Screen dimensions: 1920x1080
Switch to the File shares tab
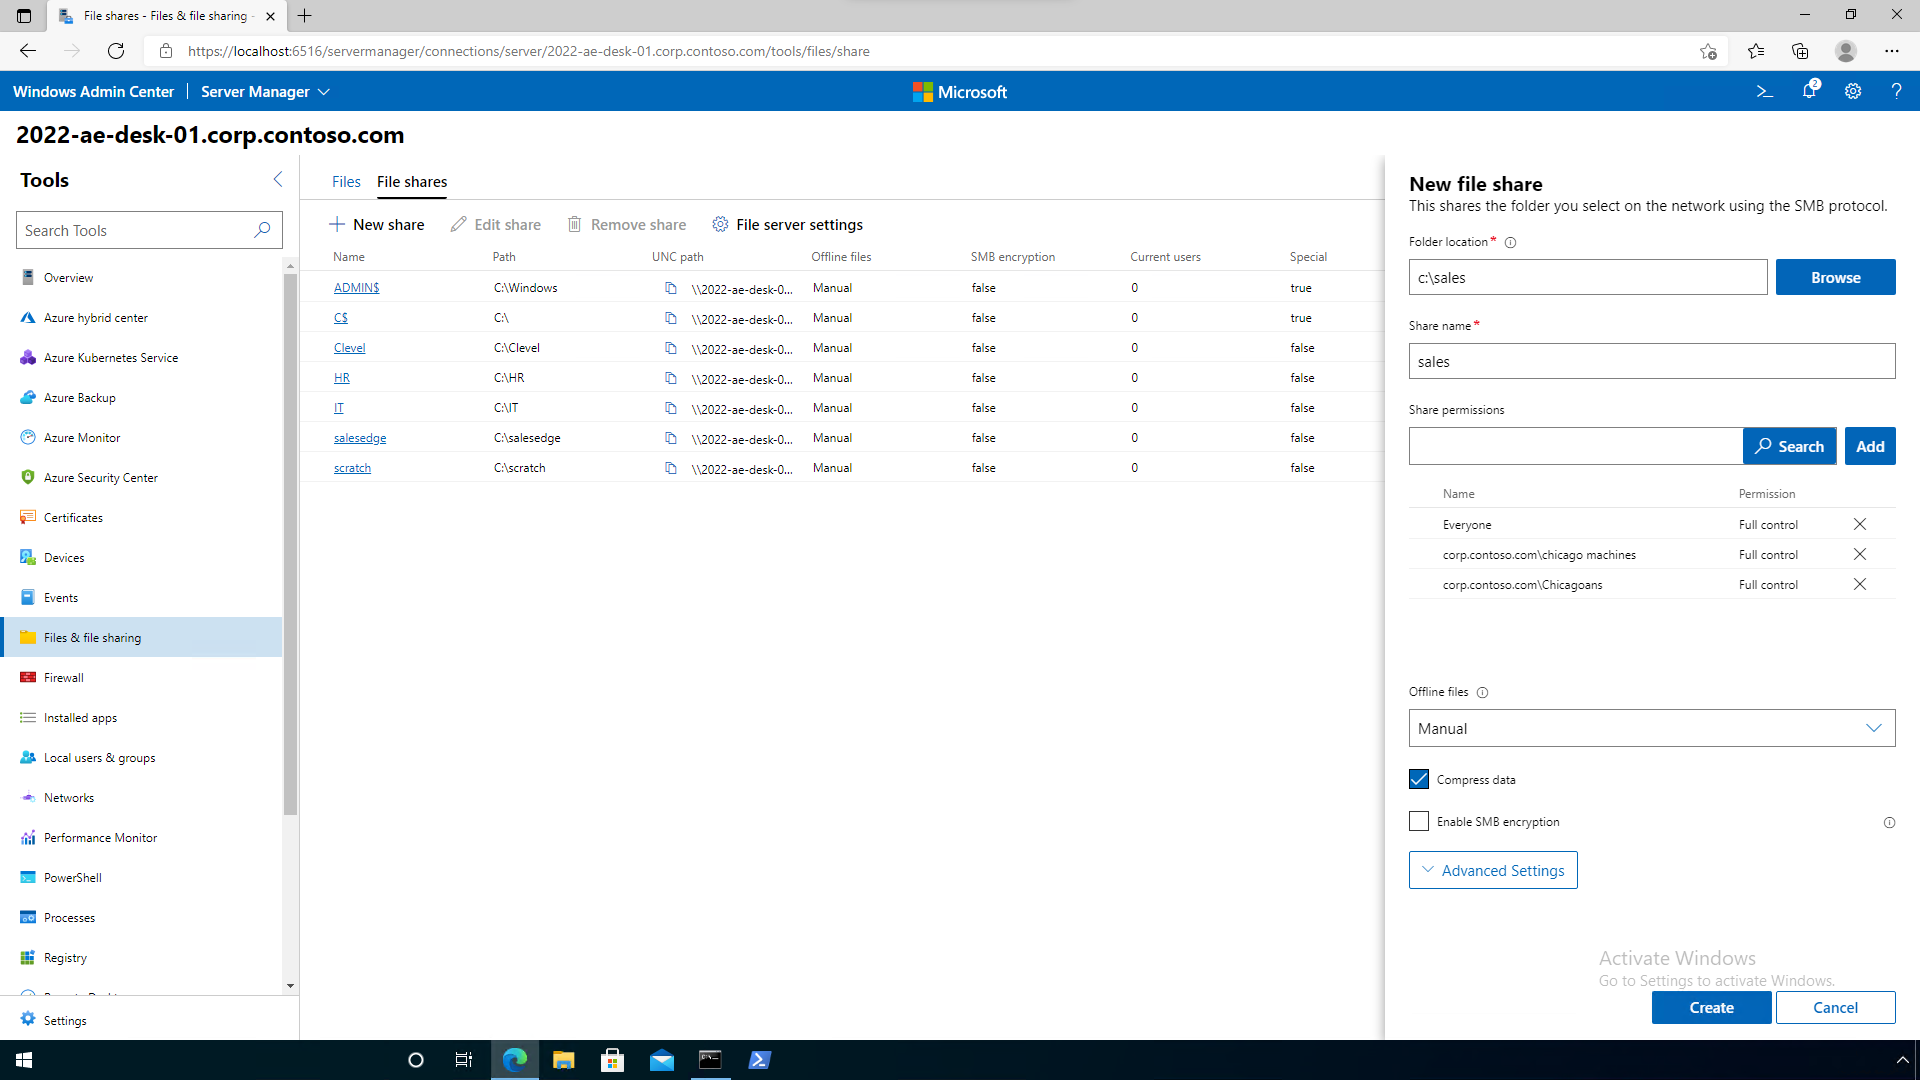click(x=411, y=182)
